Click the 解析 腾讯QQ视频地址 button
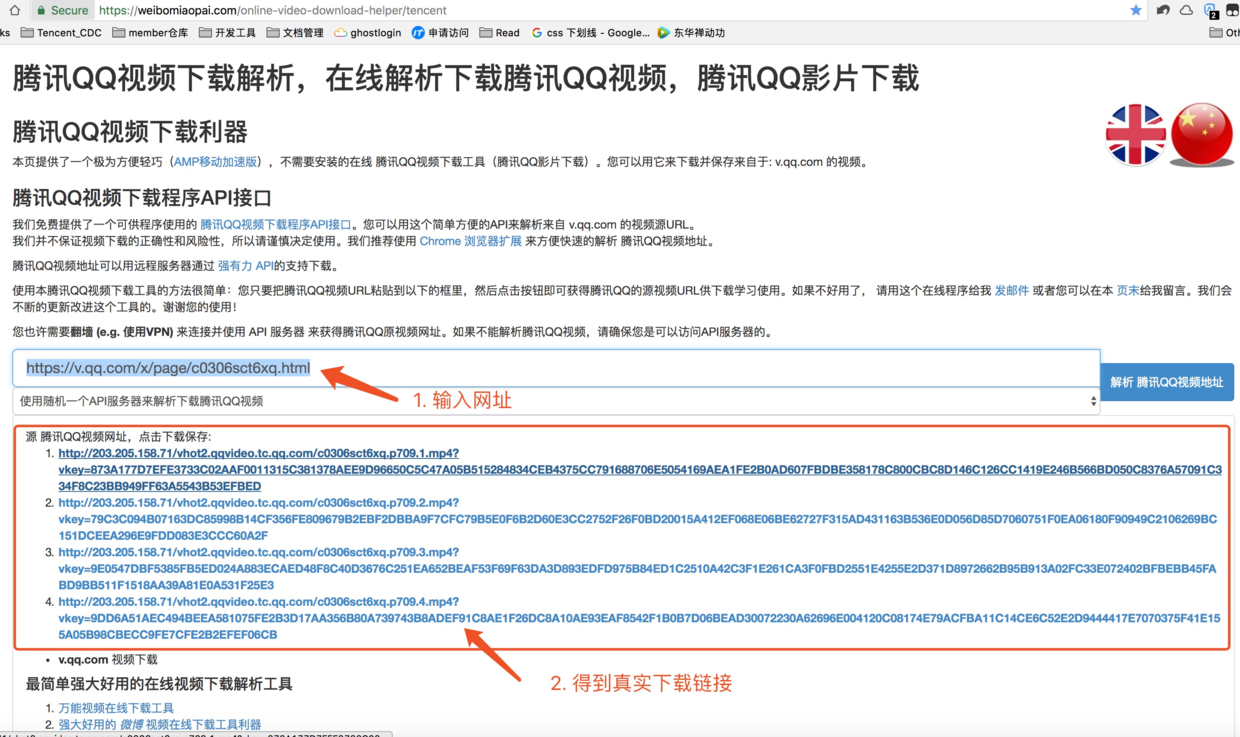This screenshot has width=1240, height=737. (1166, 382)
